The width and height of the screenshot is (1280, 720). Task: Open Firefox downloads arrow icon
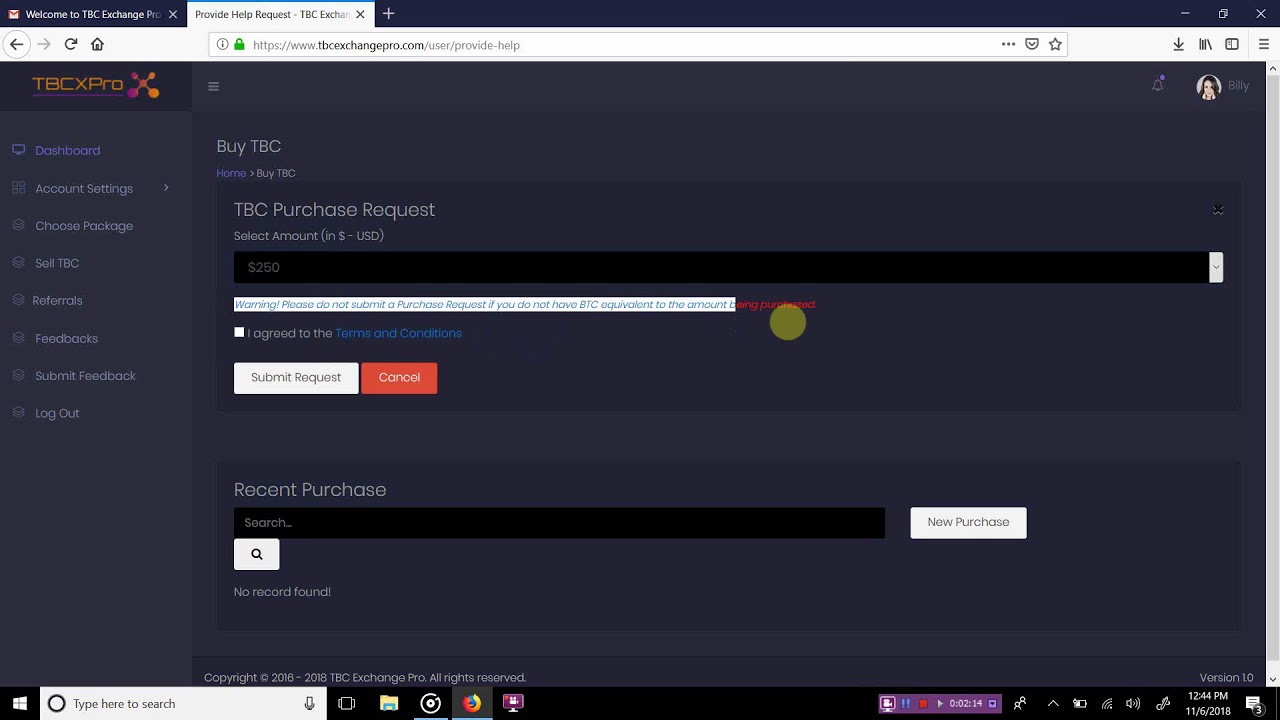pos(1178,44)
